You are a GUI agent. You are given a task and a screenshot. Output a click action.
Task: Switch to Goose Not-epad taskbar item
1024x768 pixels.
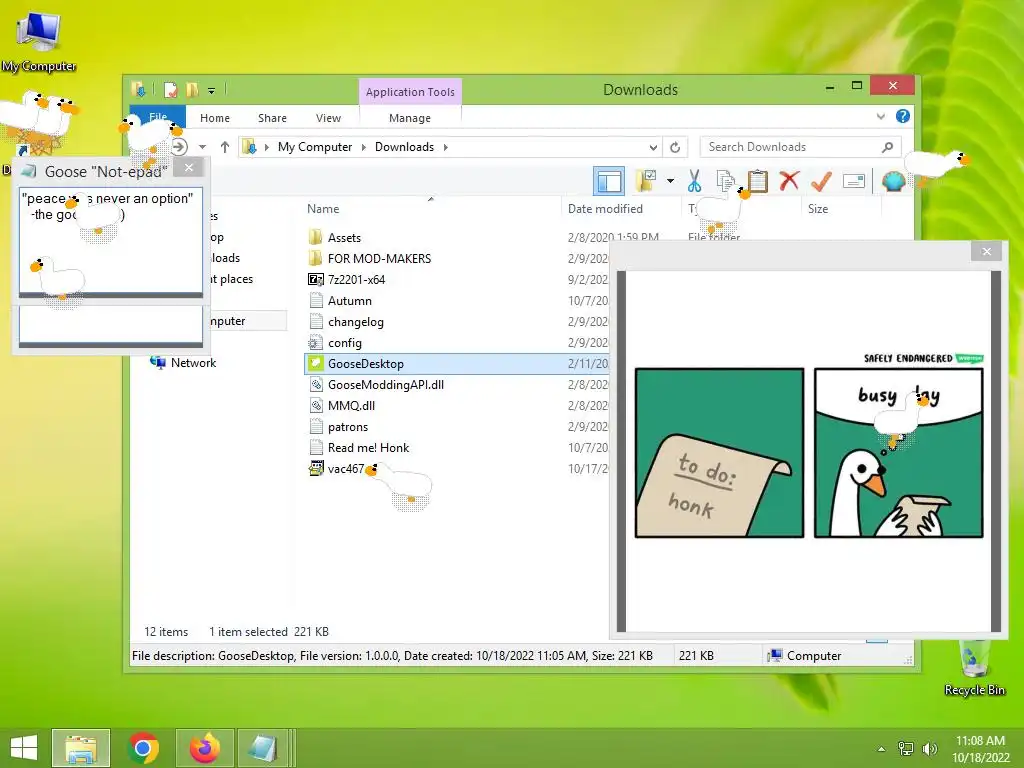(x=264, y=748)
